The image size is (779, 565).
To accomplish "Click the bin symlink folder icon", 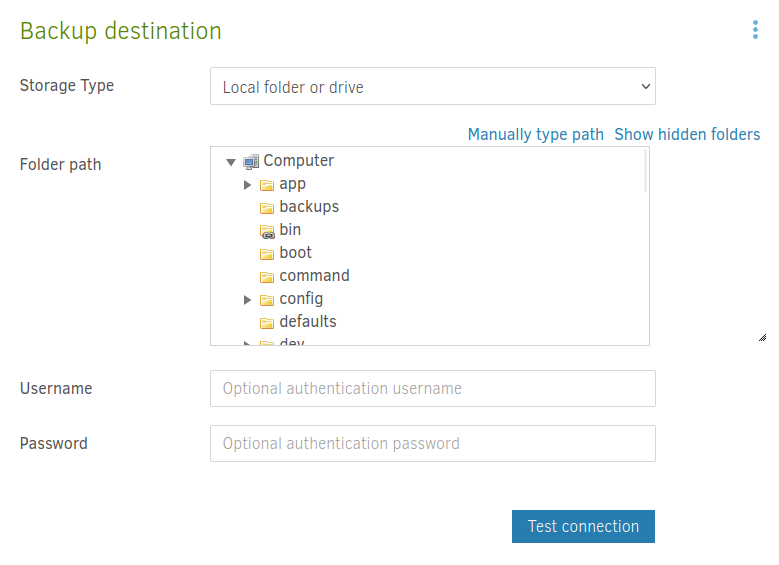I will (x=267, y=231).
